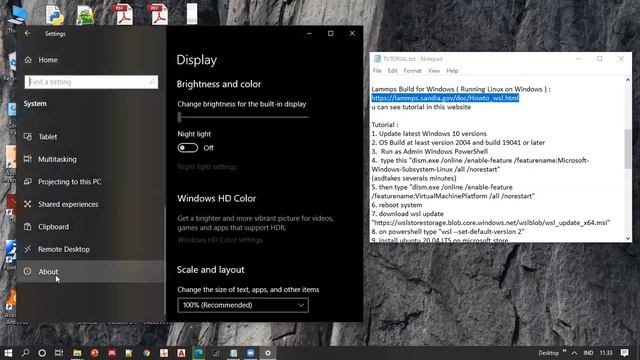Open the Adobe Acrobat red taskbar icon

[x=181, y=353]
